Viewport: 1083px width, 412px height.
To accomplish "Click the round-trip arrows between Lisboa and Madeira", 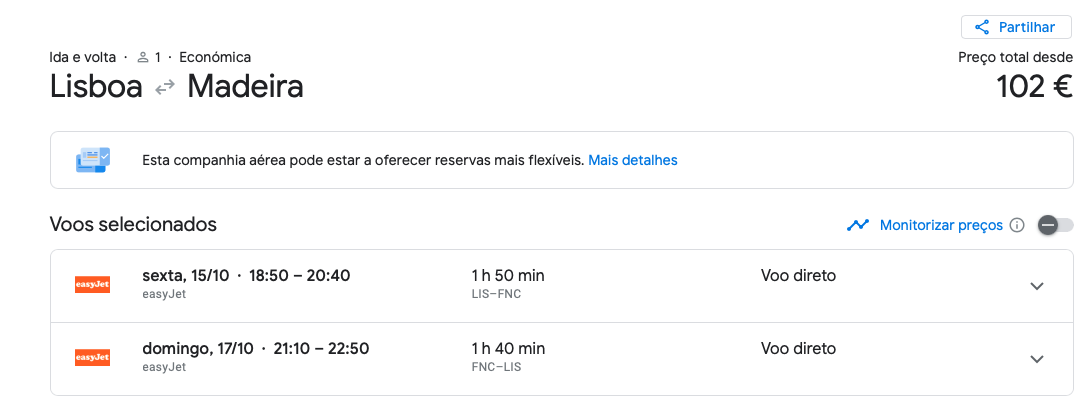I will coord(164,88).
